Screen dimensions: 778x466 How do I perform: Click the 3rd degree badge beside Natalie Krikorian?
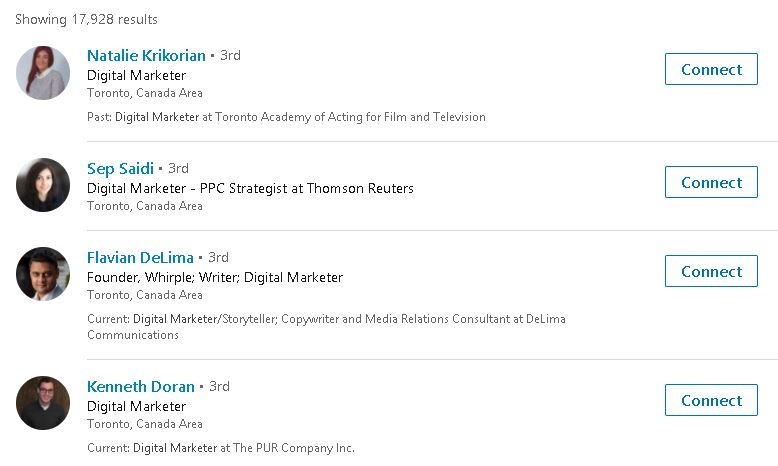pos(230,56)
